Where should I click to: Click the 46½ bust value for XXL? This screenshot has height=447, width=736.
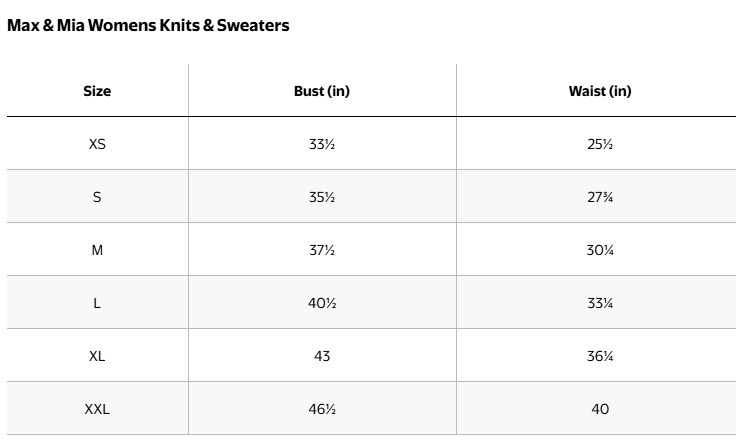[322, 409]
